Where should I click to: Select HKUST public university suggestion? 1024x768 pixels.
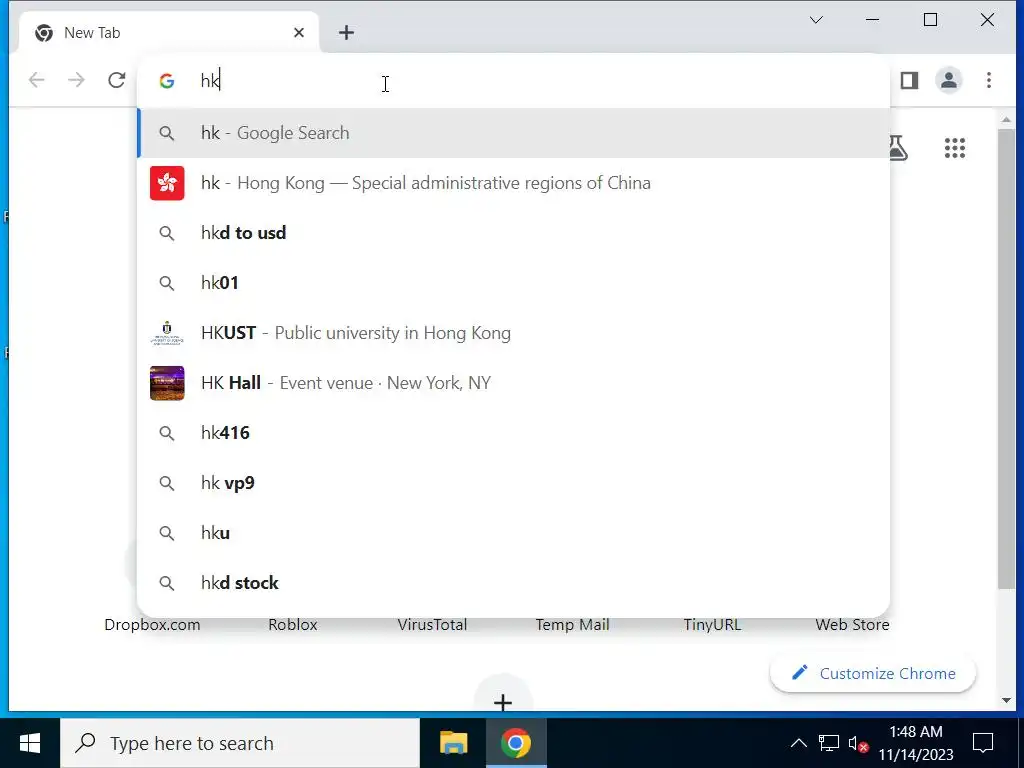click(513, 333)
